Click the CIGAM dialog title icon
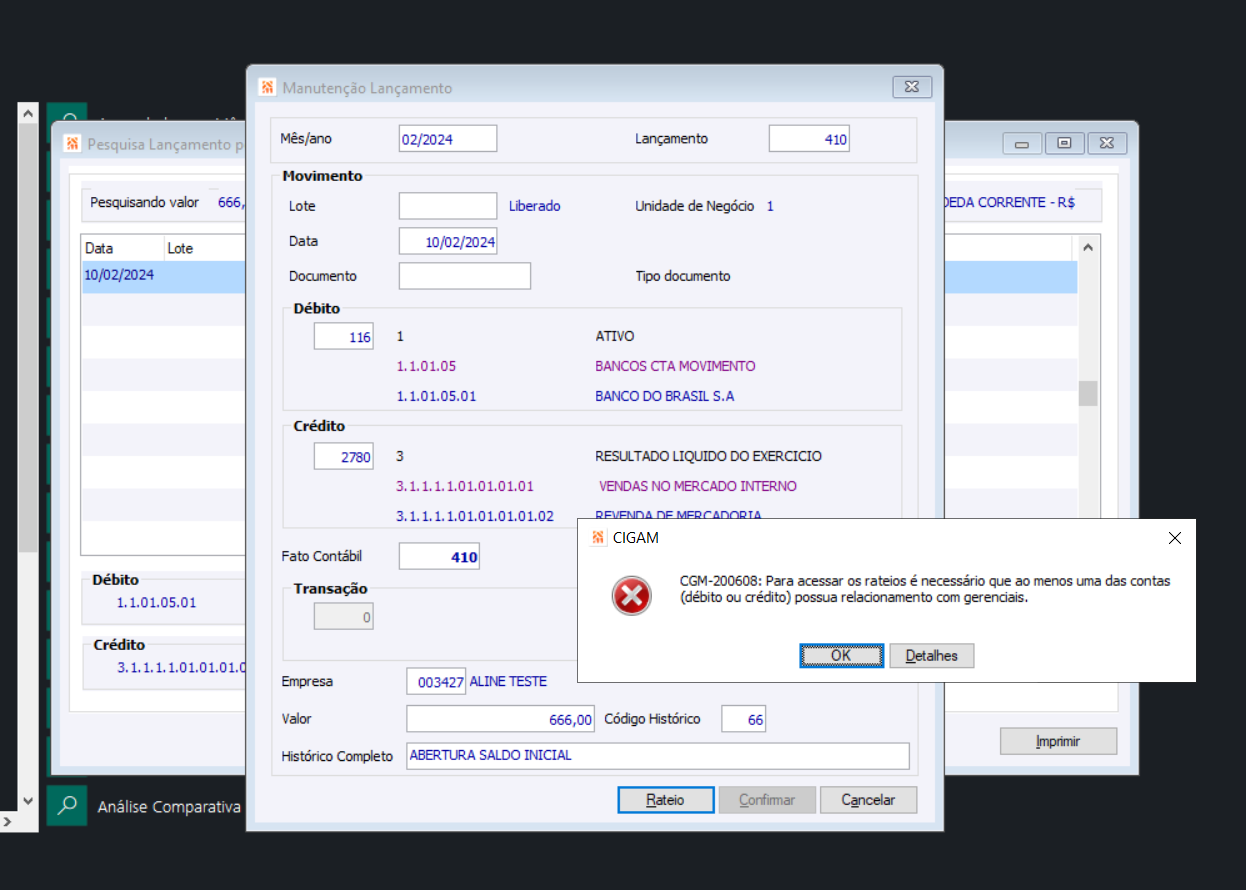 [x=598, y=538]
